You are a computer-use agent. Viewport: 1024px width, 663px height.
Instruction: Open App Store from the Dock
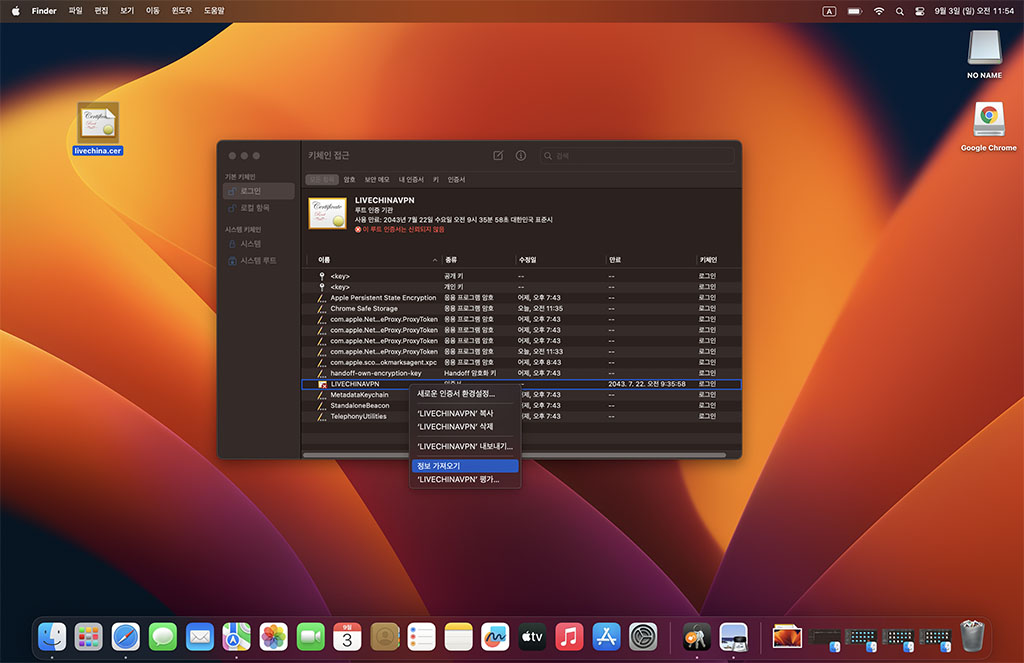607,636
